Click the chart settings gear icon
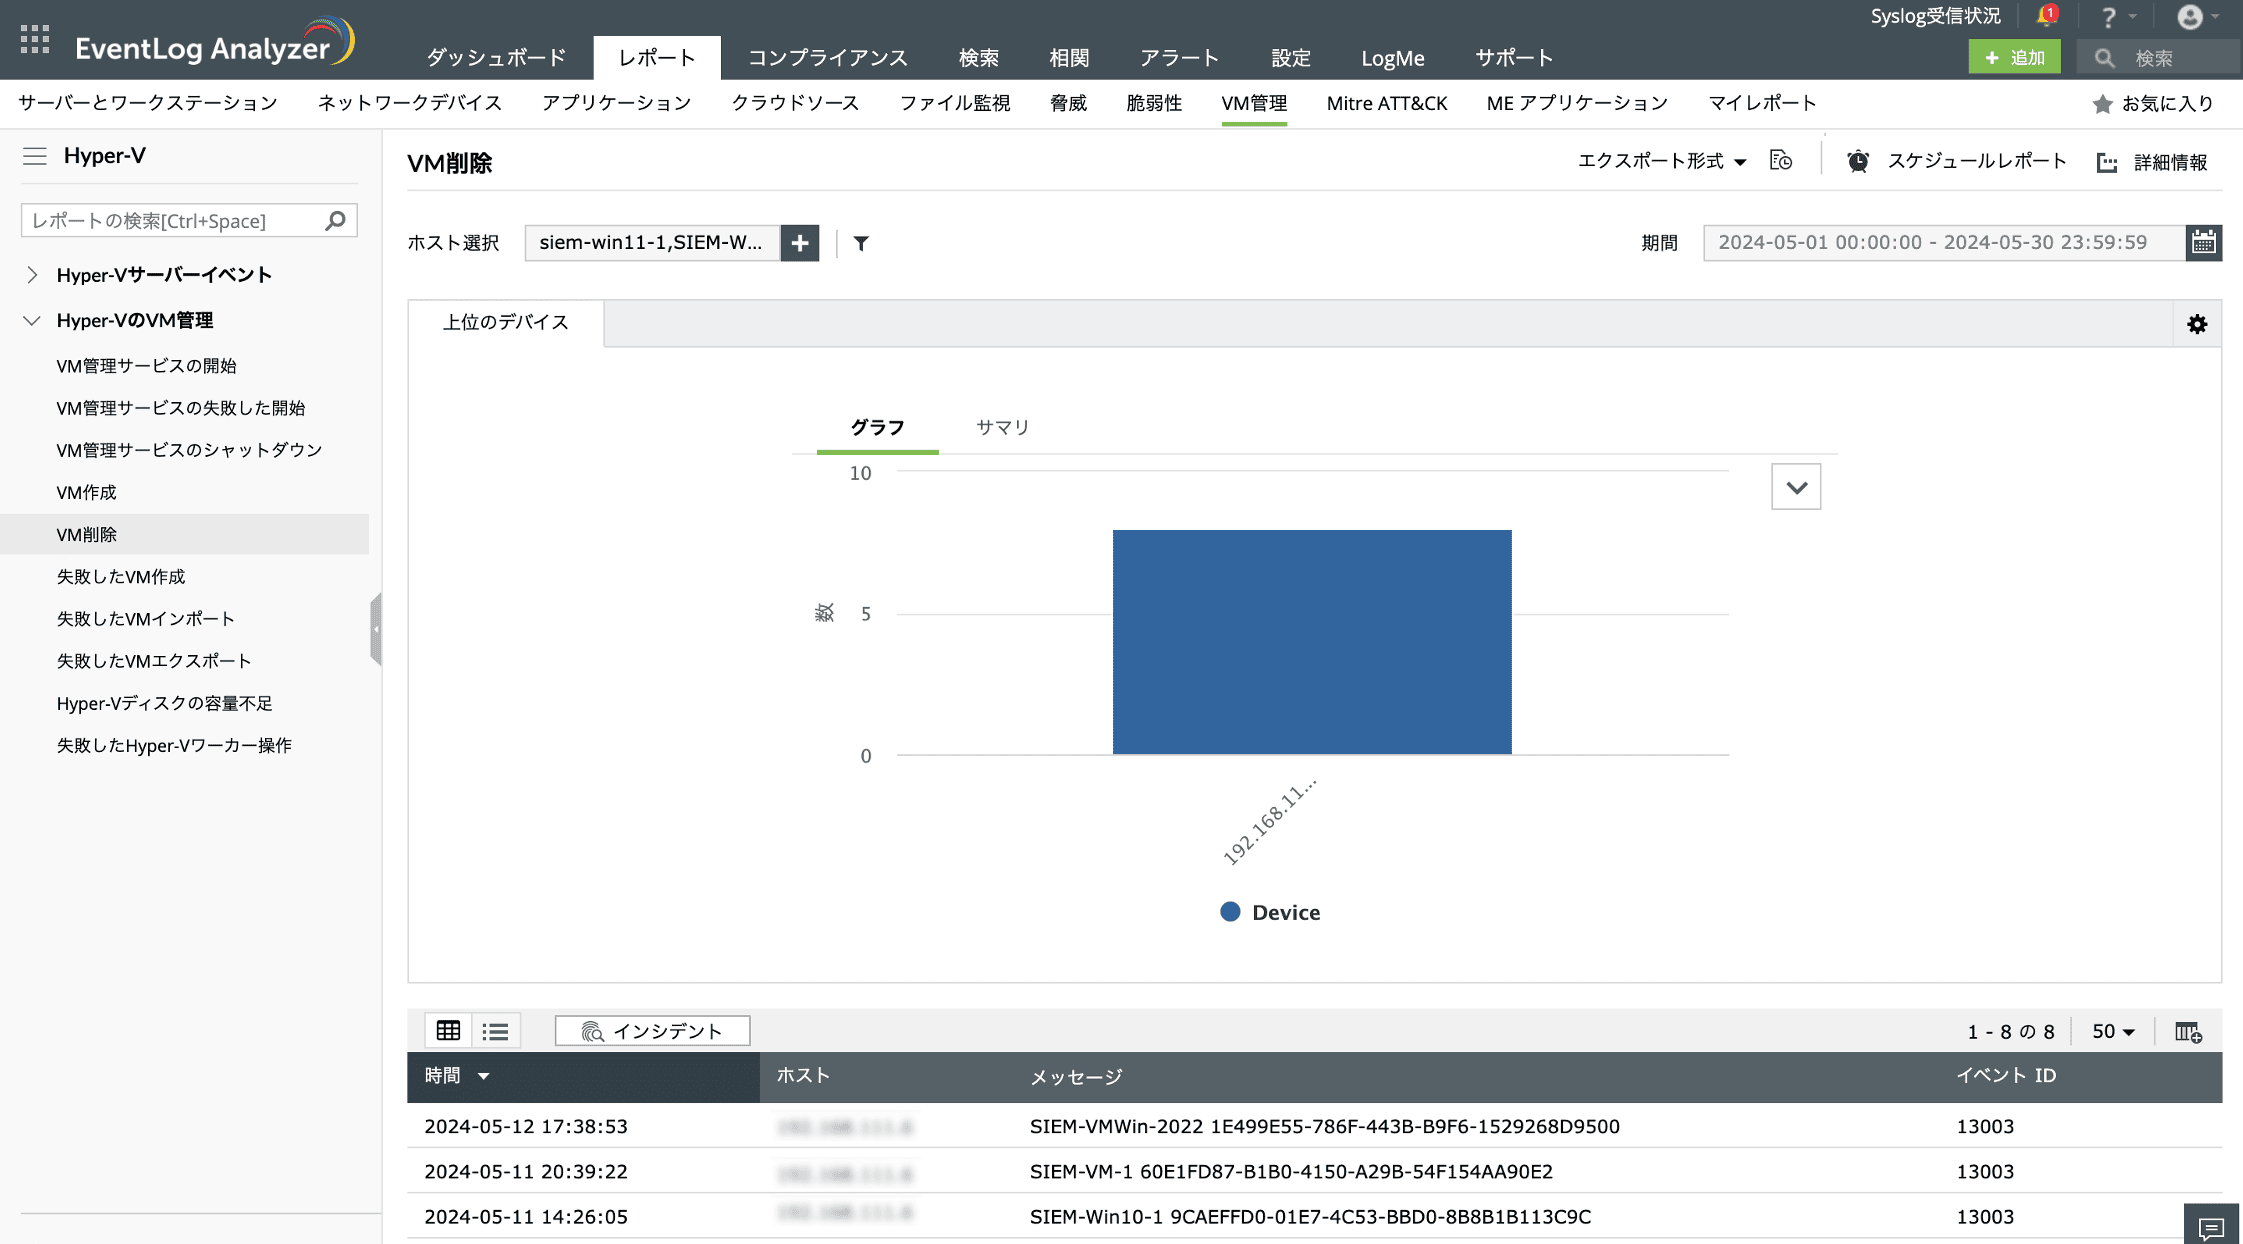The width and height of the screenshot is (2243, 1244). [x=2196, y=324]
